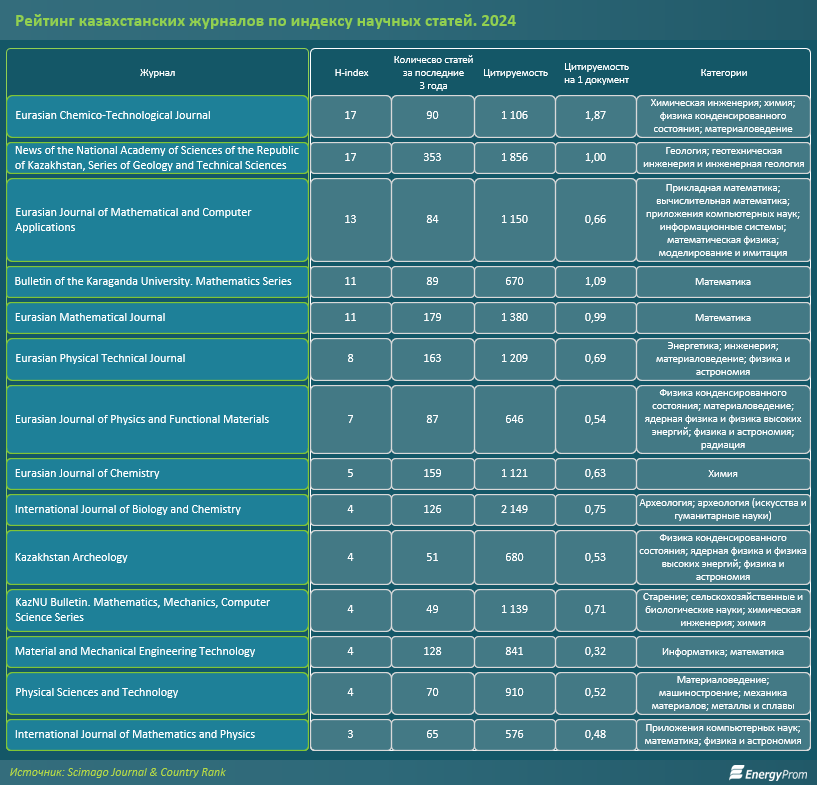
Task: Click citations value '670'
Action: click(515, 281)
